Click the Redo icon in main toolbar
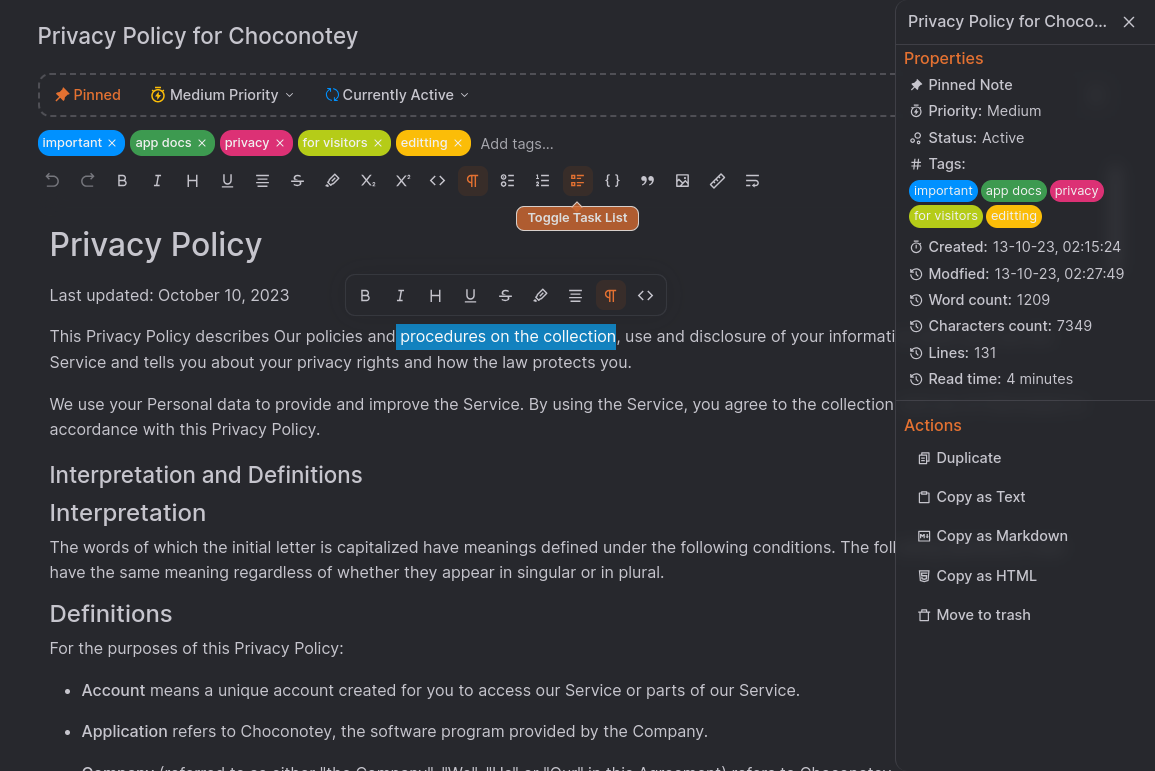The width and height of the screenshot is (1155, 771). tap(87, 180)
